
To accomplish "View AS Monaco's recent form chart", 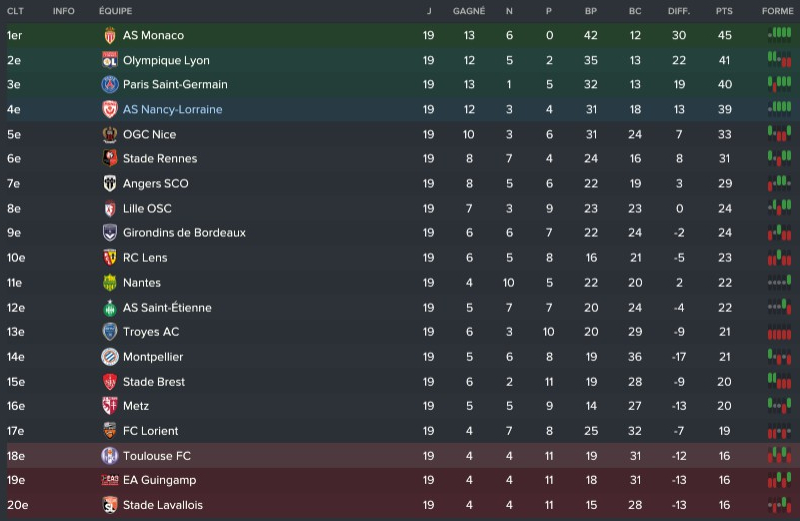I will (779, 35).
